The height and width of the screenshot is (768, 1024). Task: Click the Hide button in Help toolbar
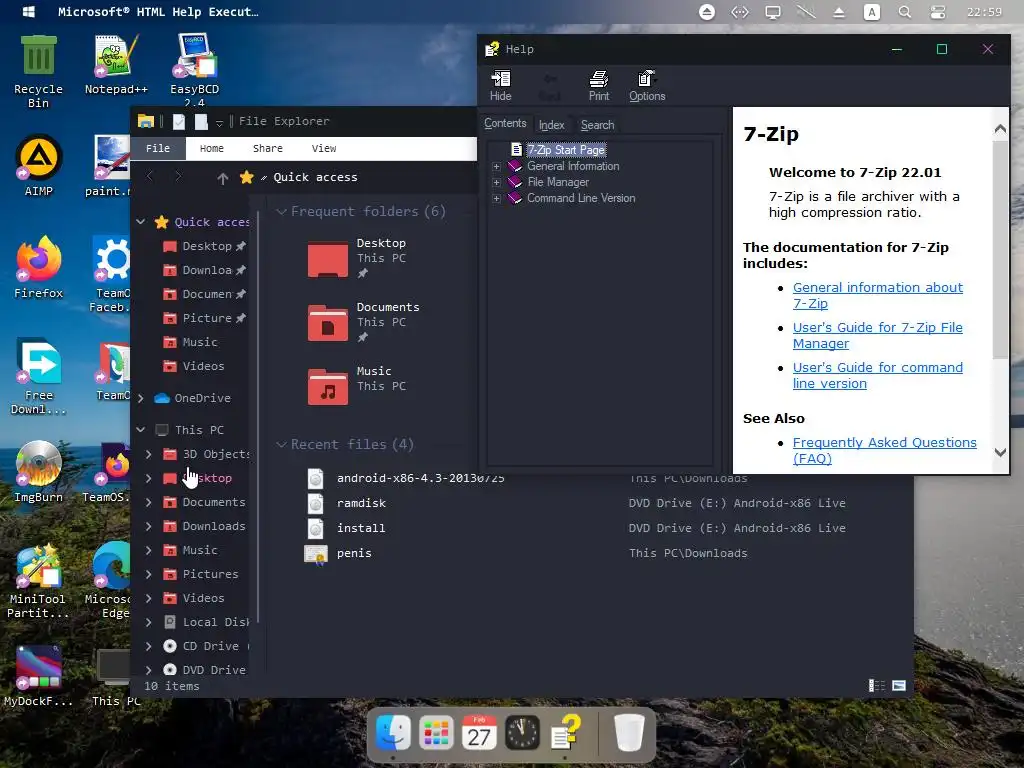501,86
